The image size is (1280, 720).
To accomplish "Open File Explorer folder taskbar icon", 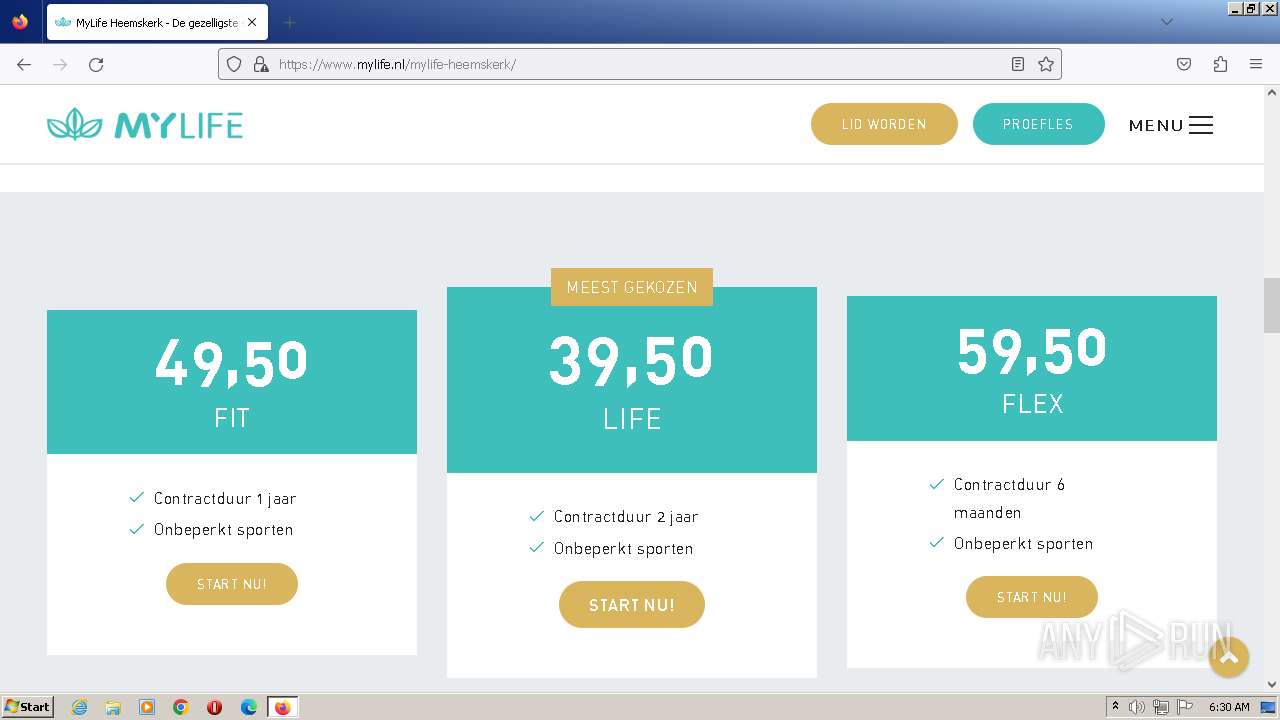I will [113, 707].
